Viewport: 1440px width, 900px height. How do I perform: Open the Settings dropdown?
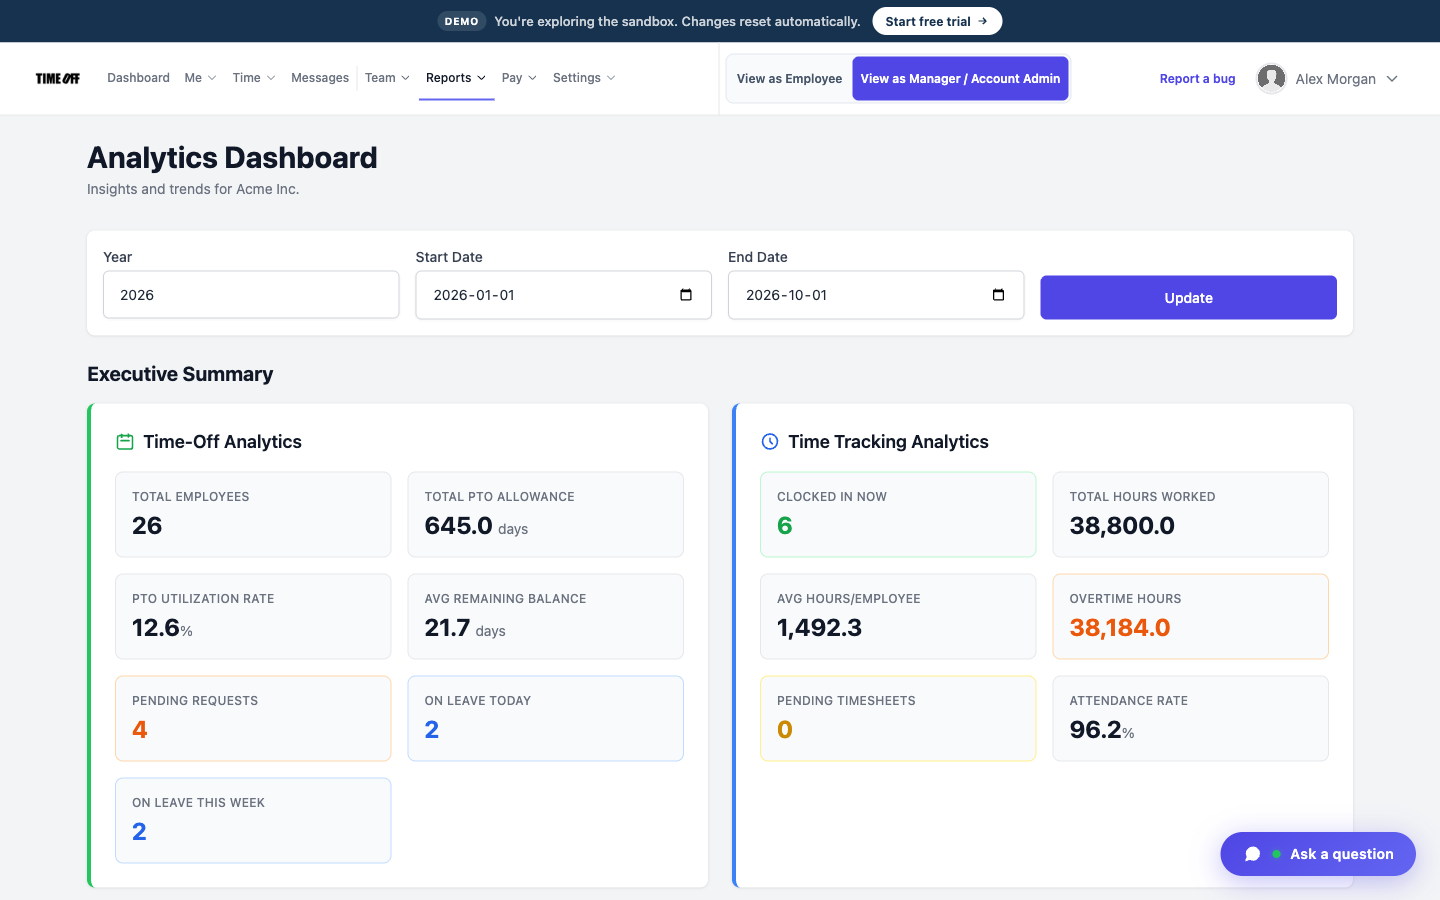pyautogui.click(x=584, y=78)
